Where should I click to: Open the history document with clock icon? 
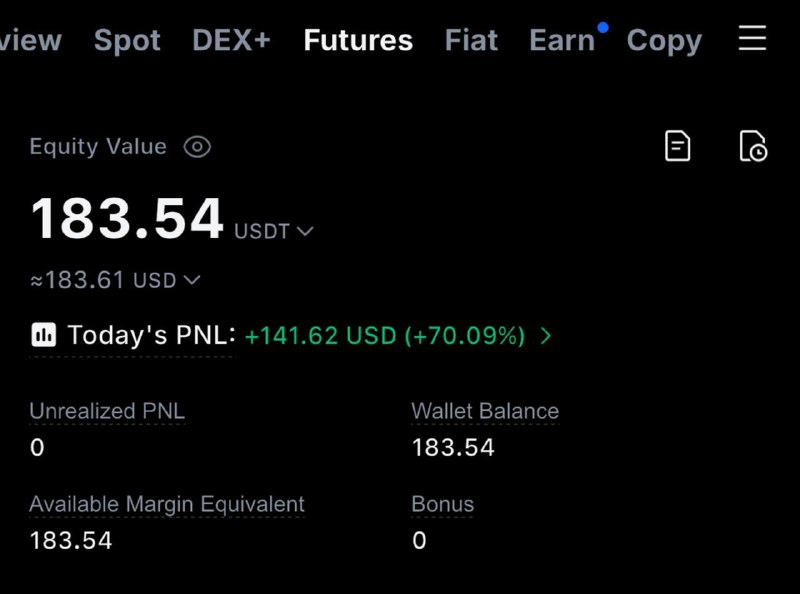coord(753,146)
